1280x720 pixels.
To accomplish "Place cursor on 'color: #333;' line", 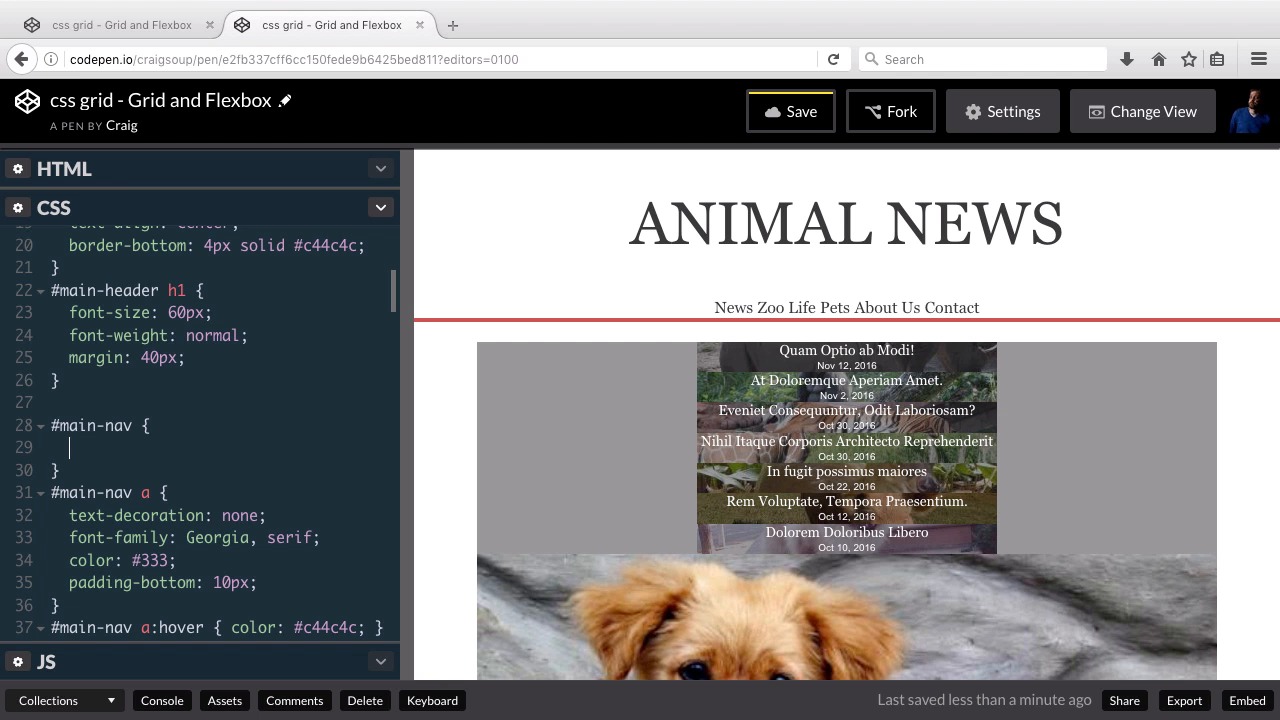I will [122, 561].
